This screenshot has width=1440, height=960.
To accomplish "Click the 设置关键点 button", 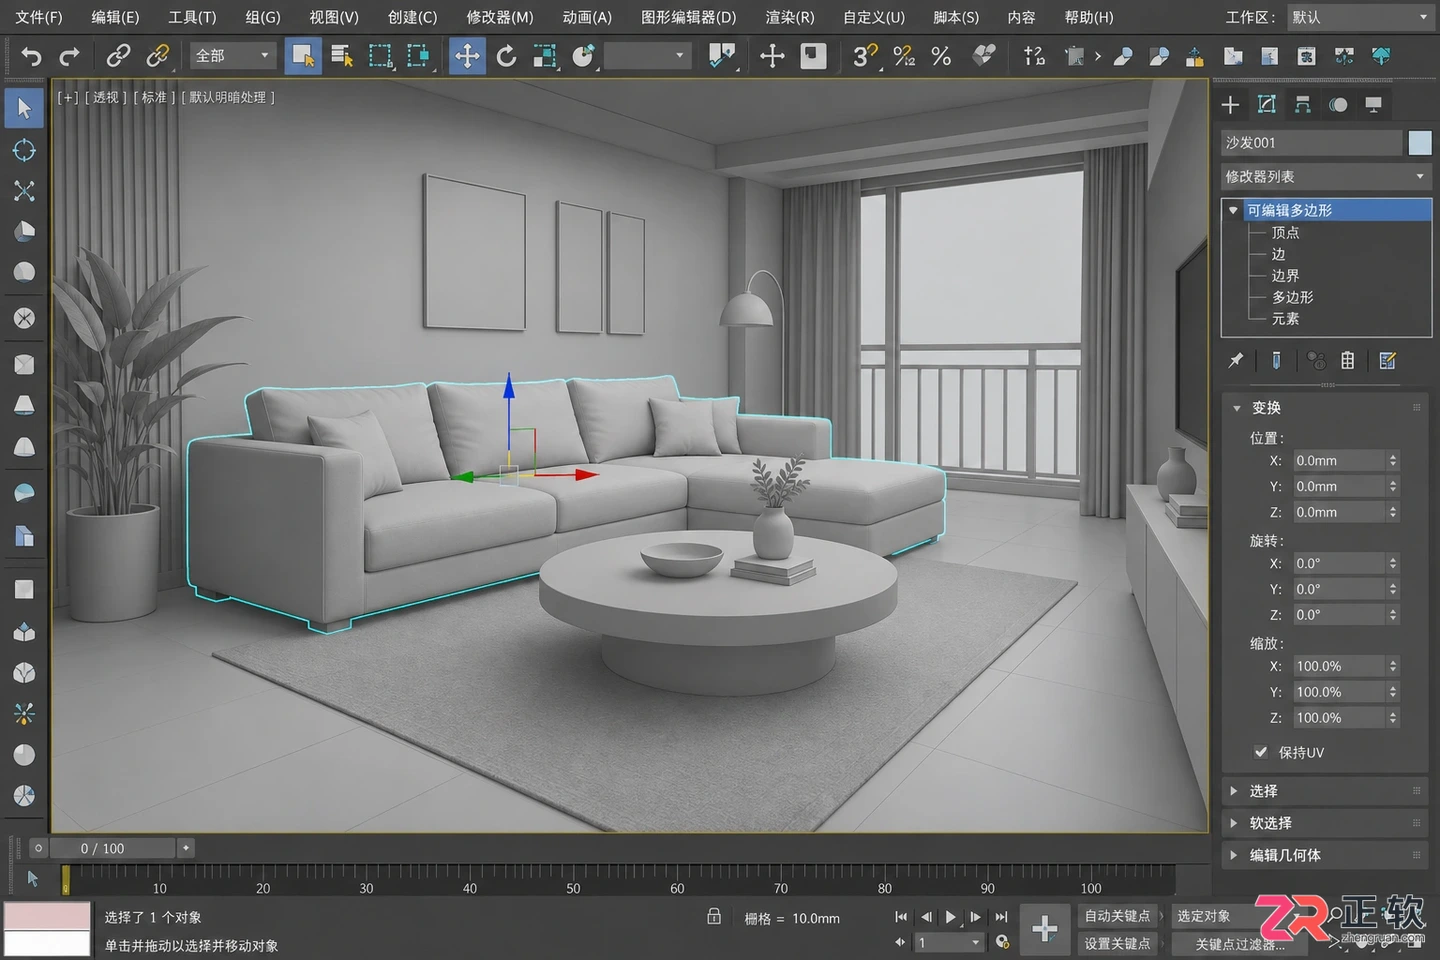I will coord(1117,944).
